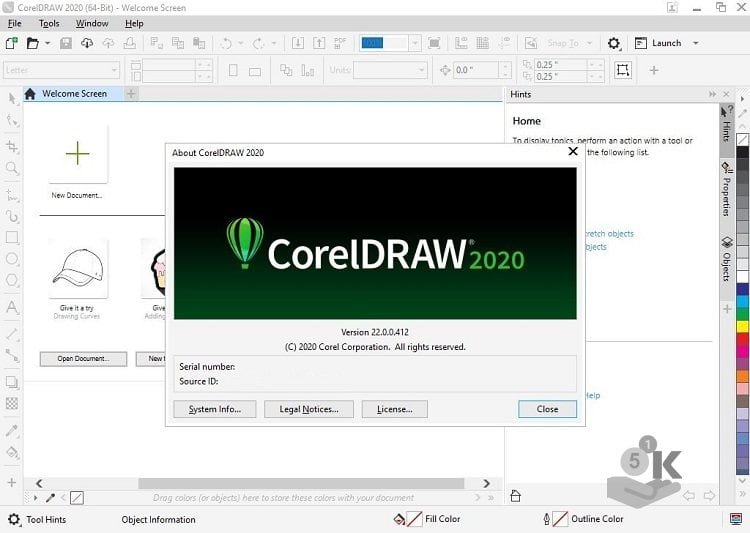Select the Zoom magnifier tool
Image resolution: width=750 pixels, height=533 pixels.
12,168
